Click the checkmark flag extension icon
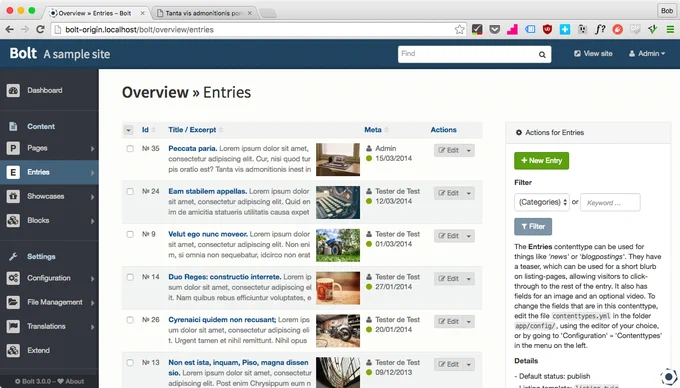 coord(477,29)
